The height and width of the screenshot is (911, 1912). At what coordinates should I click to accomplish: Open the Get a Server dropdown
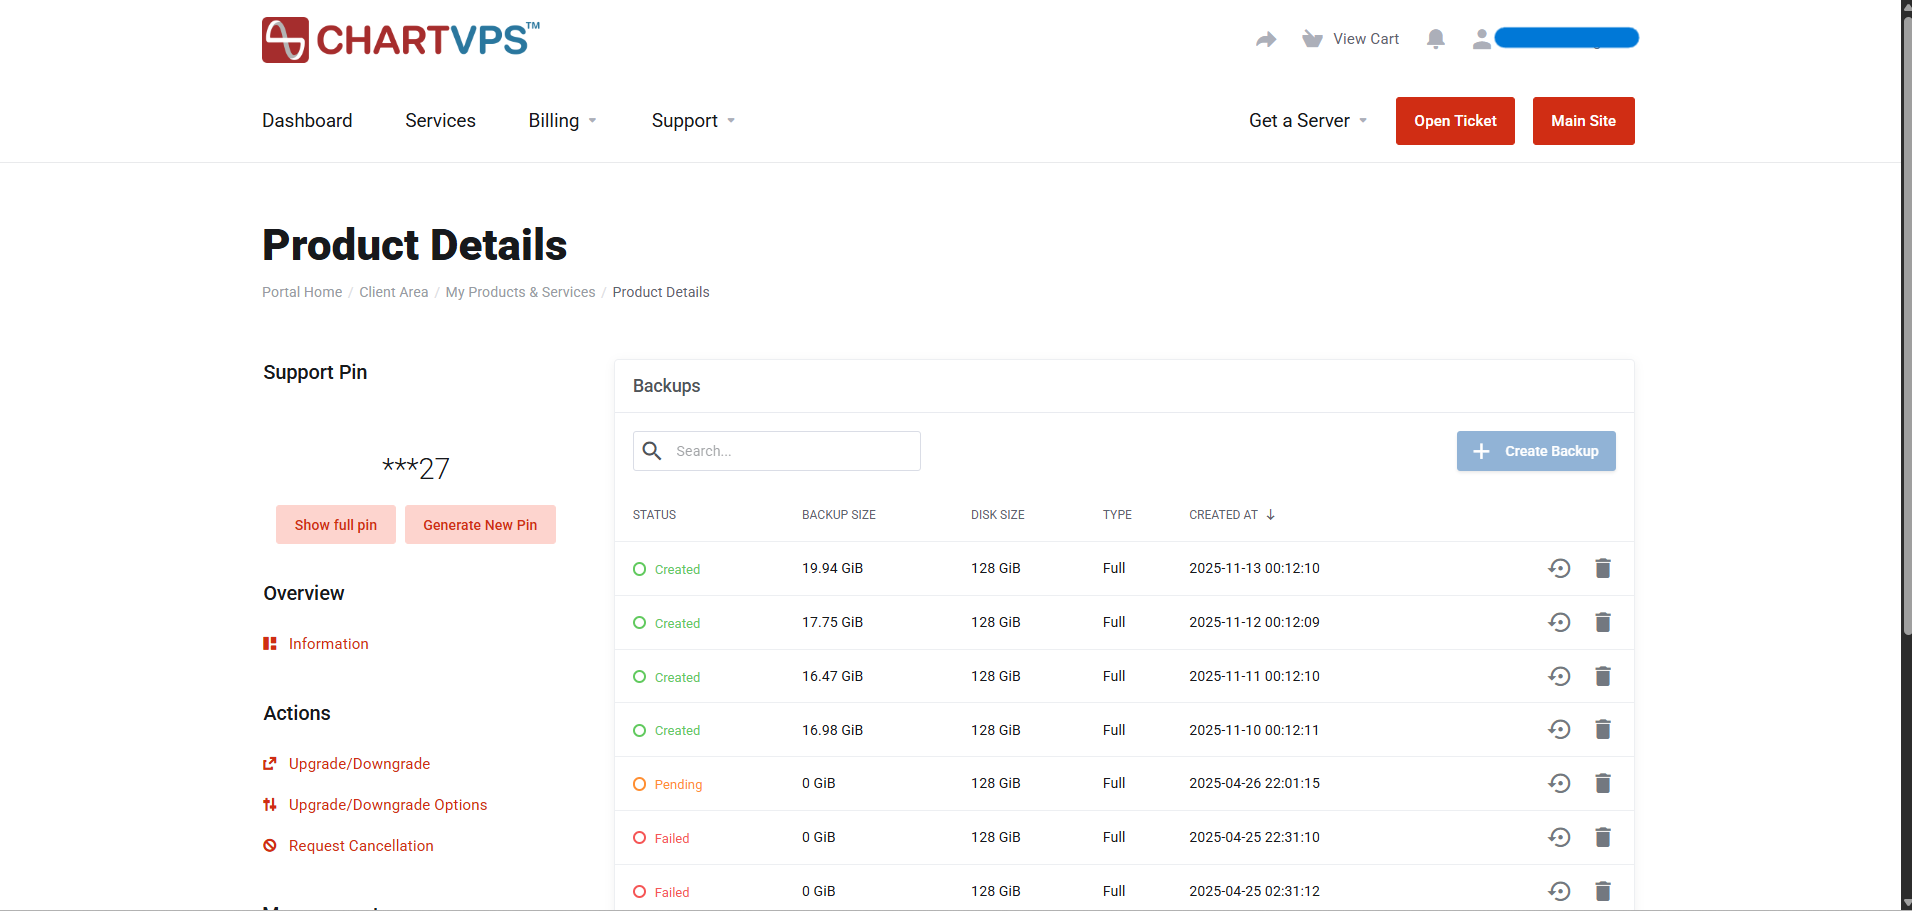(x=1307, y=121)
